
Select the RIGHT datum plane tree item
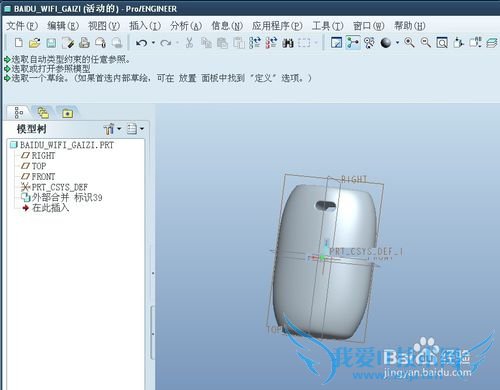pyautogui.click(x=38, y=156)
